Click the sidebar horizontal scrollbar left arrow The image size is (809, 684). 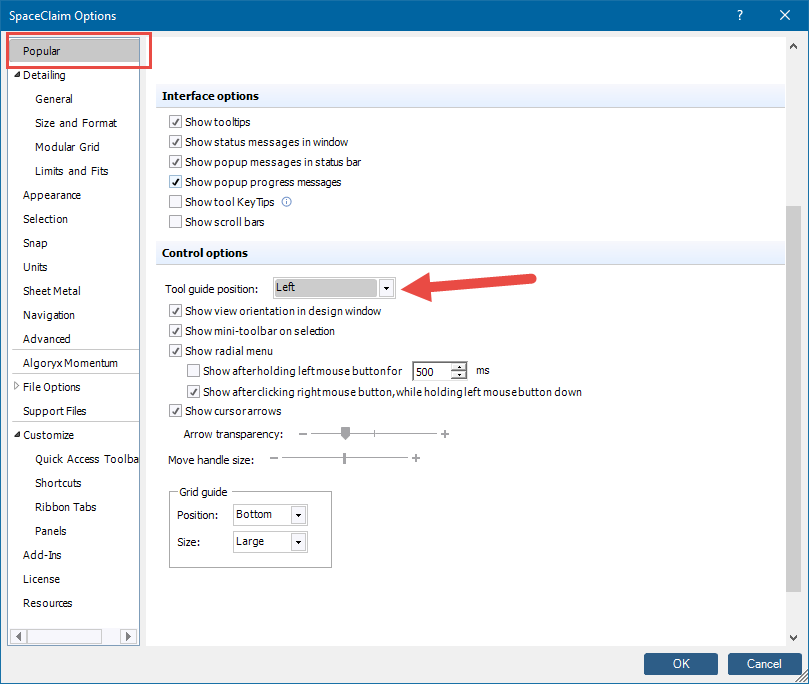click(19, 636)
